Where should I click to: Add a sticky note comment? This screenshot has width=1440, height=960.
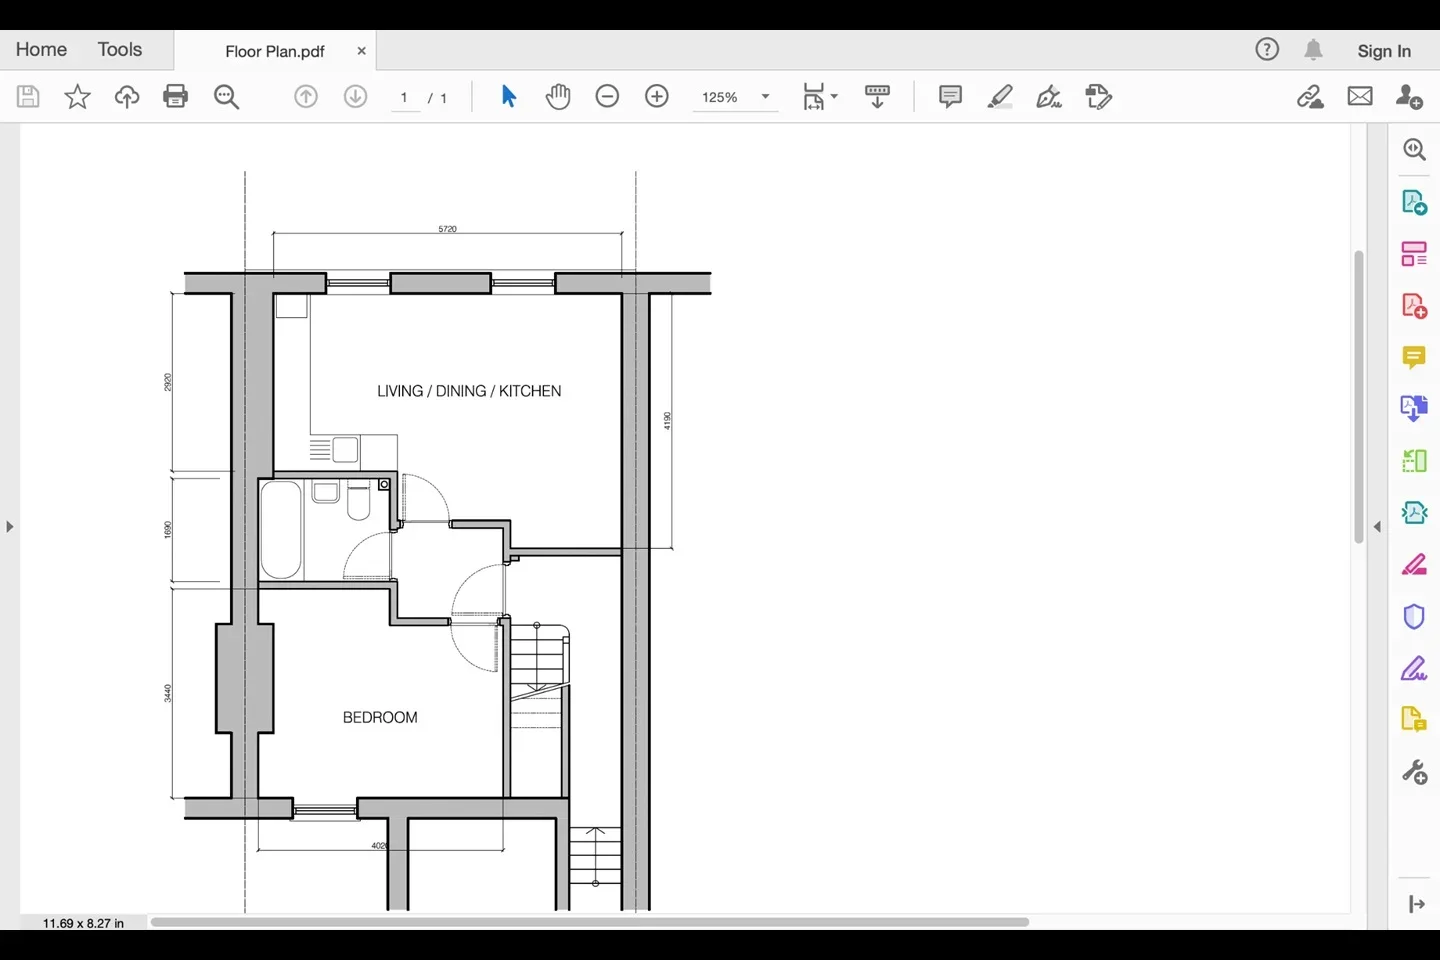950,96
